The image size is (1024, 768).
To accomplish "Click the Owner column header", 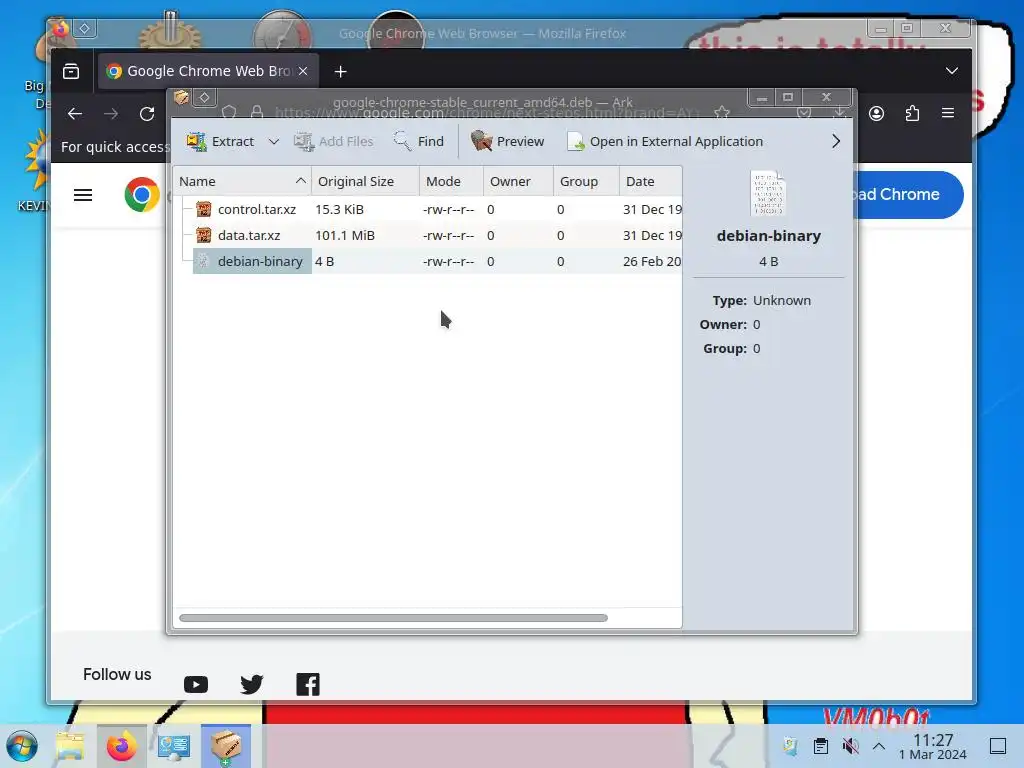I will pos(519,182).
